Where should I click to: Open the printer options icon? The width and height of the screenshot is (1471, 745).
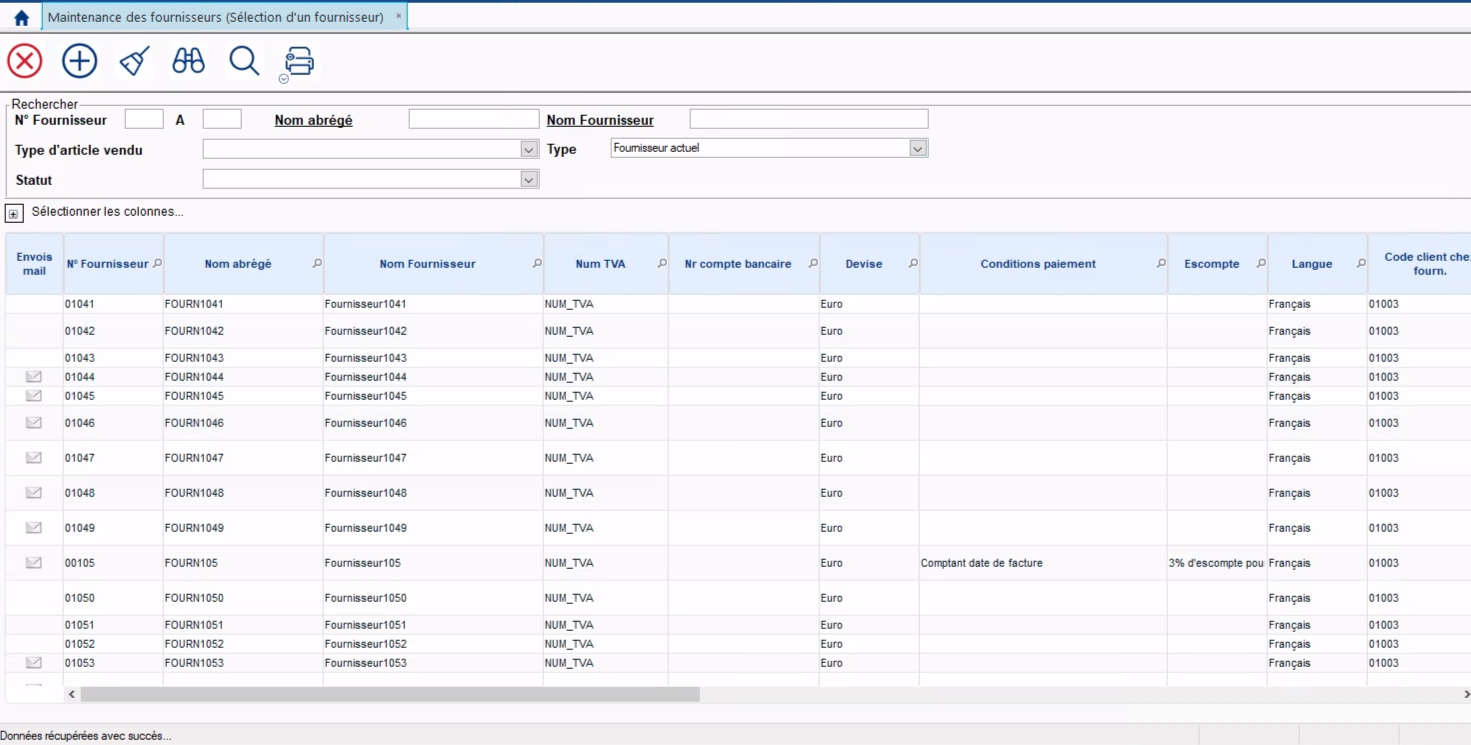(299, 62)
